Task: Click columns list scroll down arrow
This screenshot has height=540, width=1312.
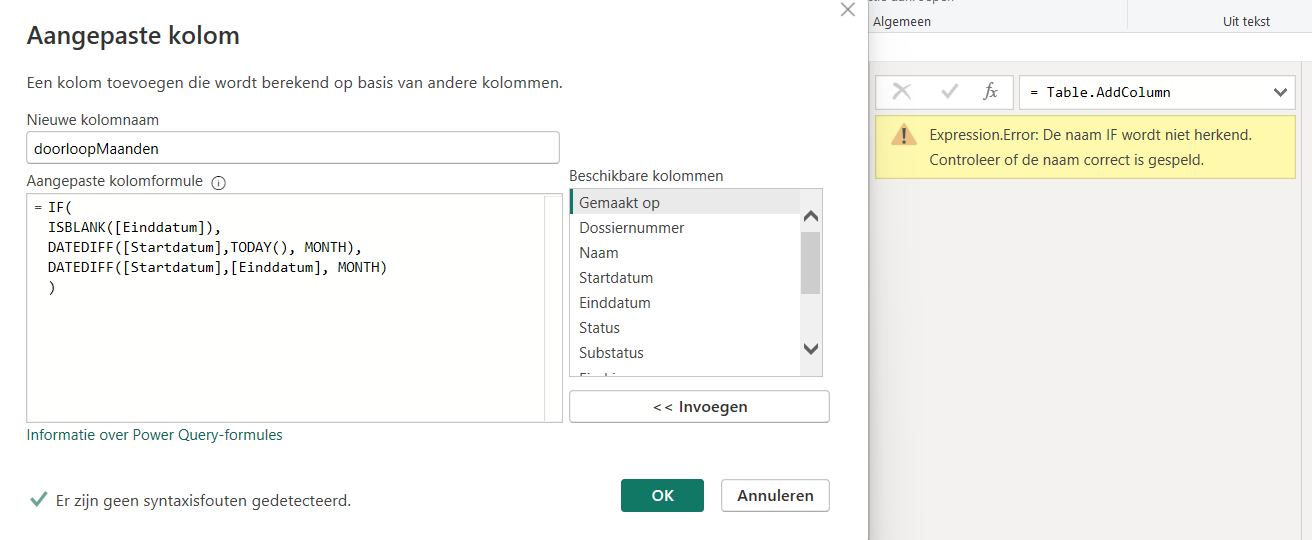Action: click(811, 348)
